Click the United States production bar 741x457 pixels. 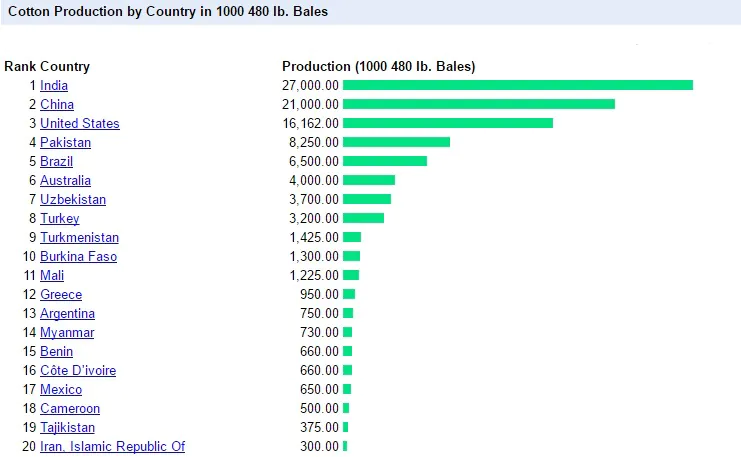pos(448,123)
